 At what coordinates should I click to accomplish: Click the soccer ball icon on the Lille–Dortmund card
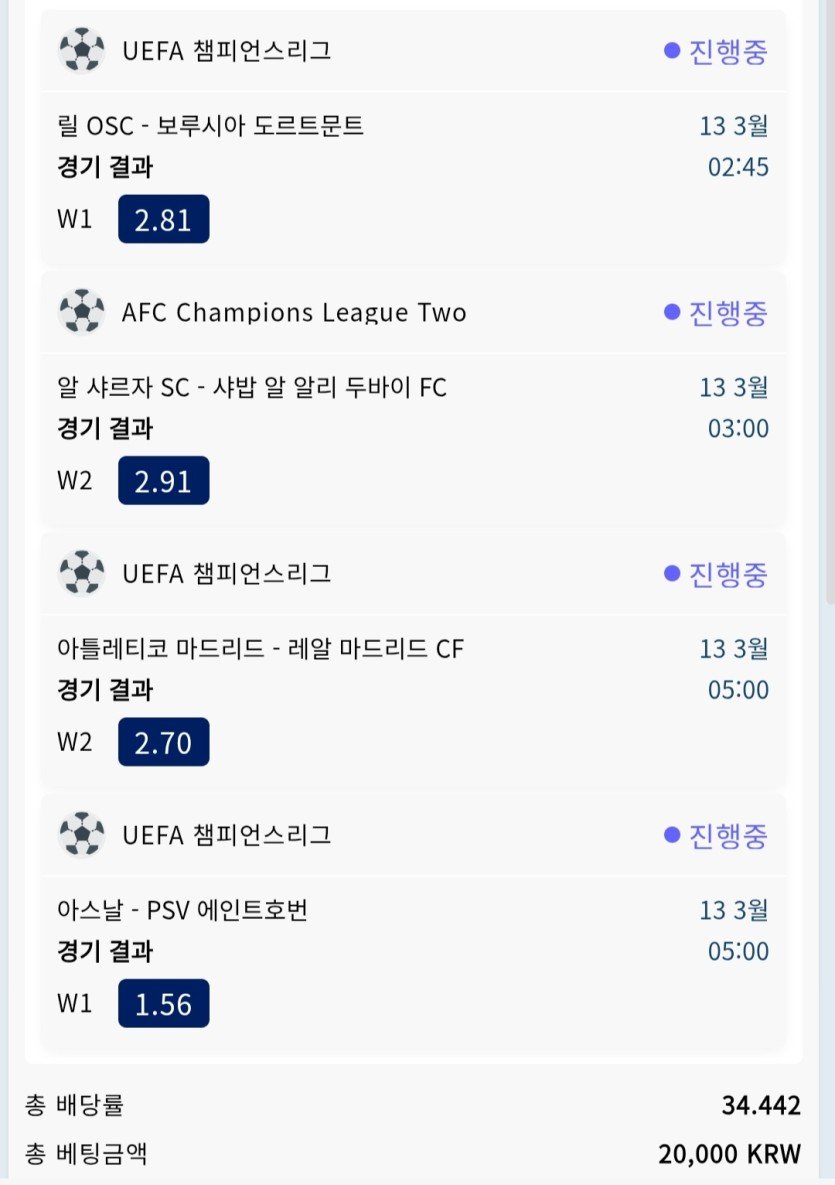(x=81, y=50)
